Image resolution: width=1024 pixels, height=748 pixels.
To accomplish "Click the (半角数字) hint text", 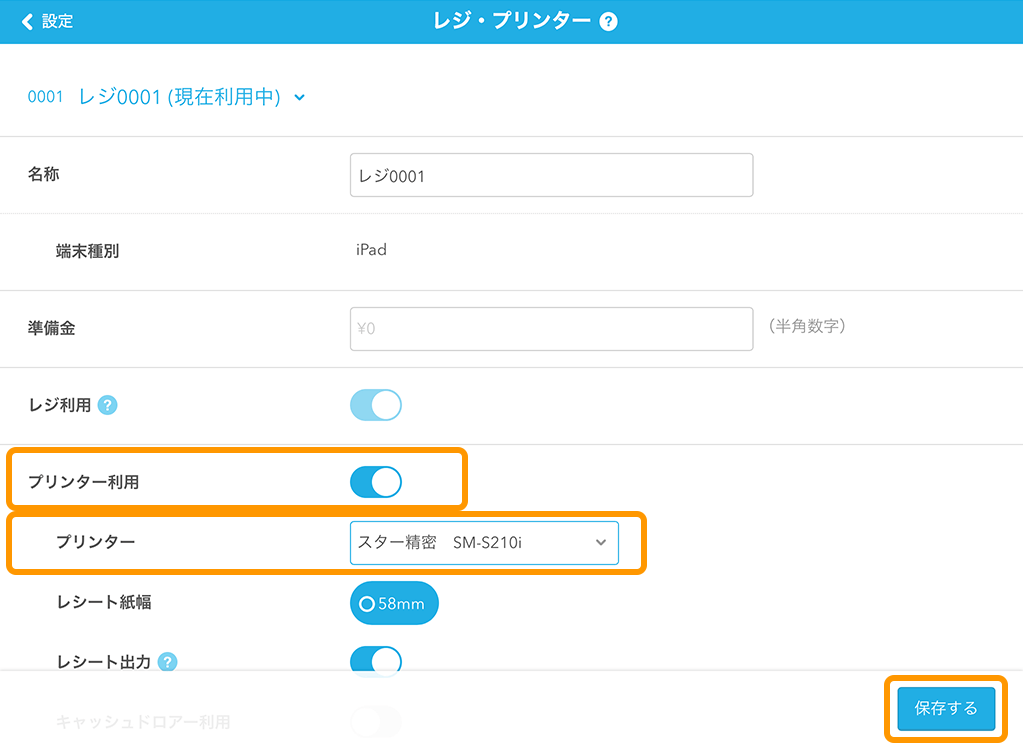I will tap(807, 326).
